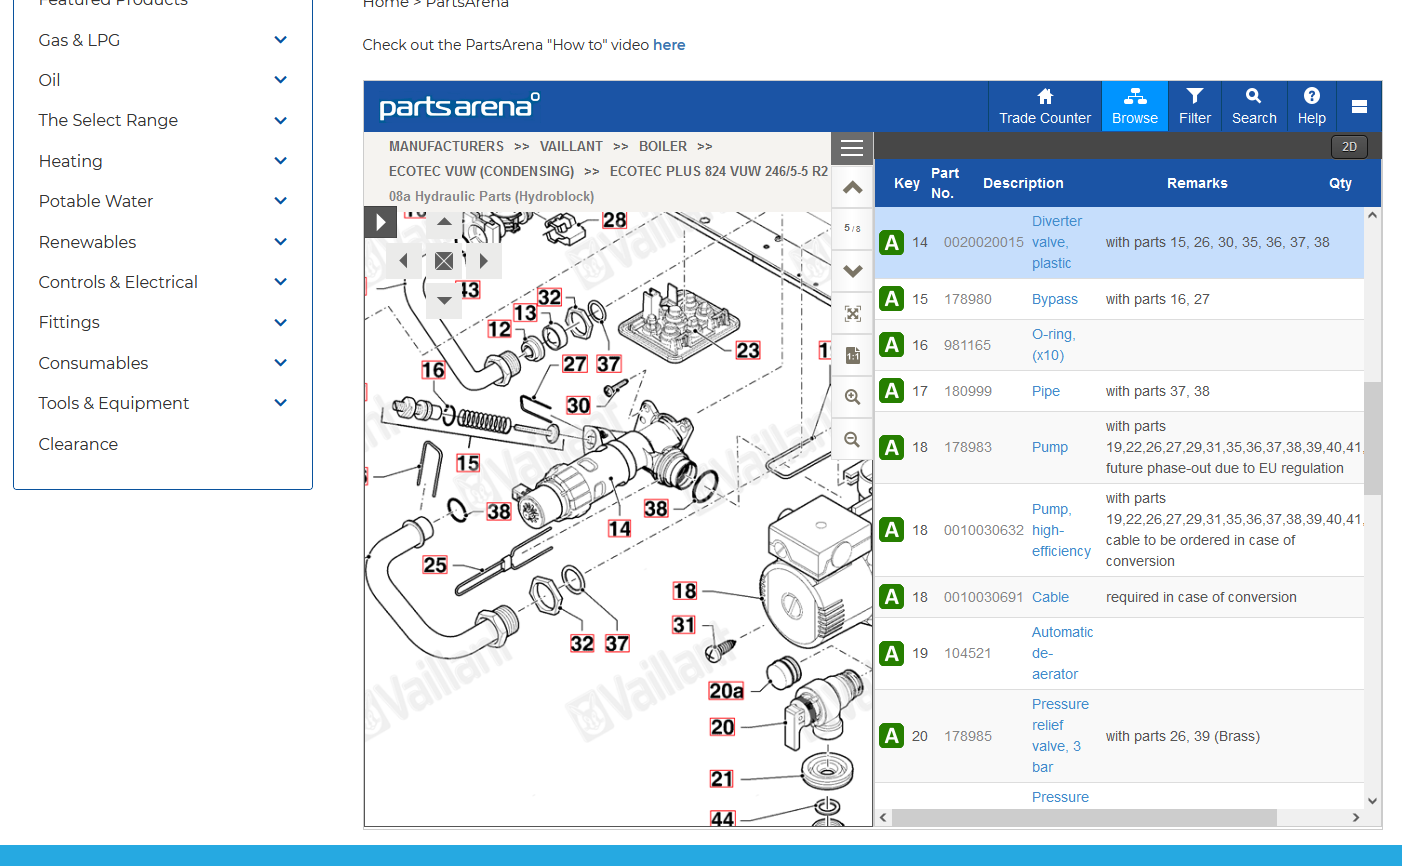
Task: Click ECOTEC VUW (CONDENSING) breadcrumb
Action: 481,171
